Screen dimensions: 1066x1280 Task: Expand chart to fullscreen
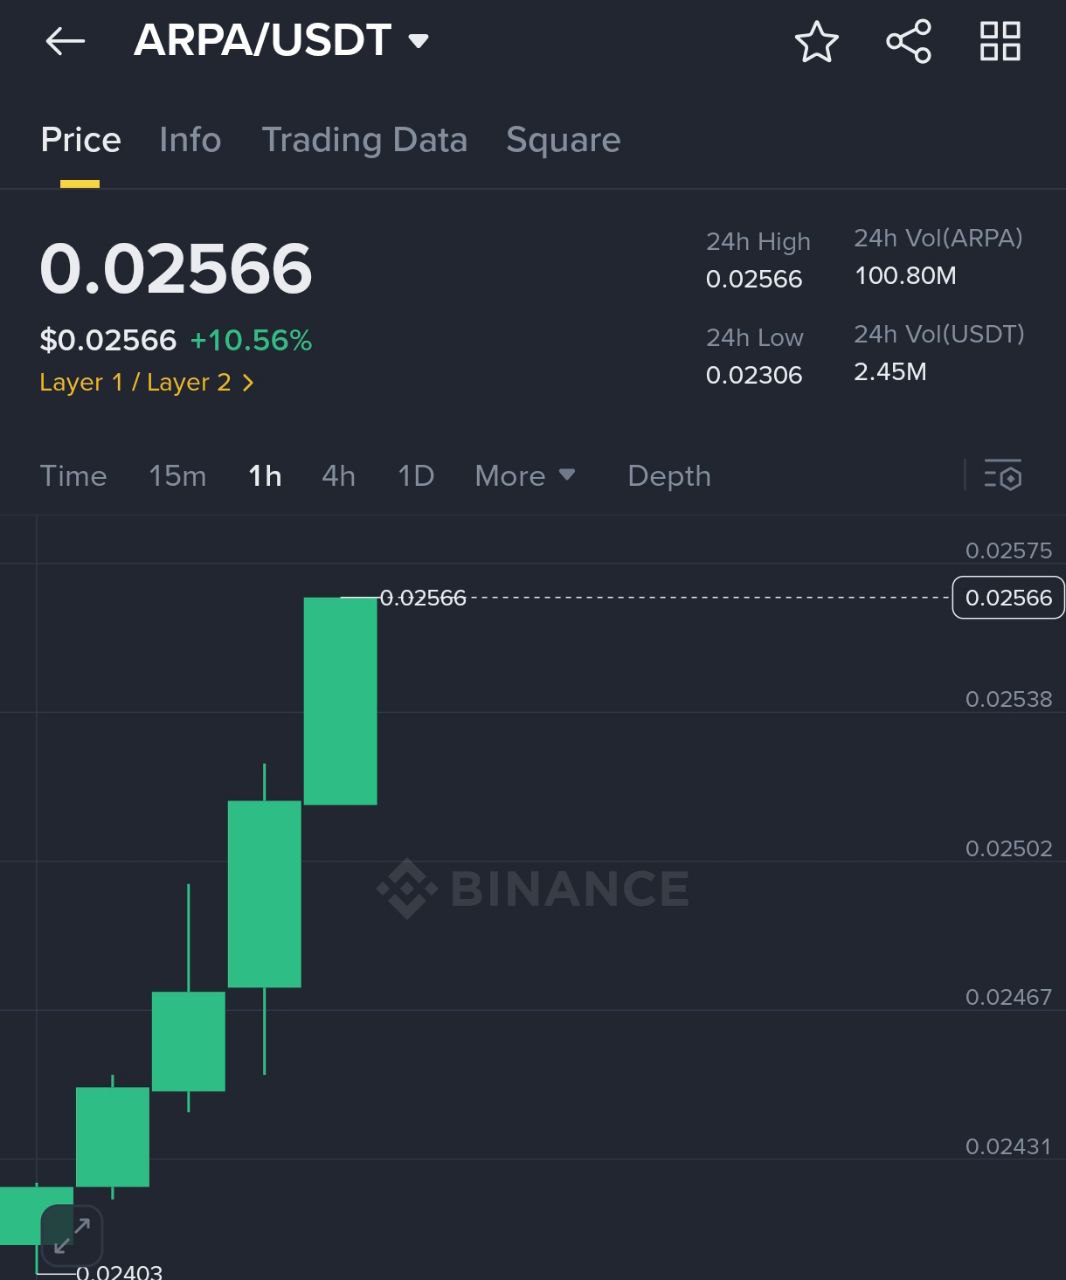pyautogui.click(x=71, y=1235)
